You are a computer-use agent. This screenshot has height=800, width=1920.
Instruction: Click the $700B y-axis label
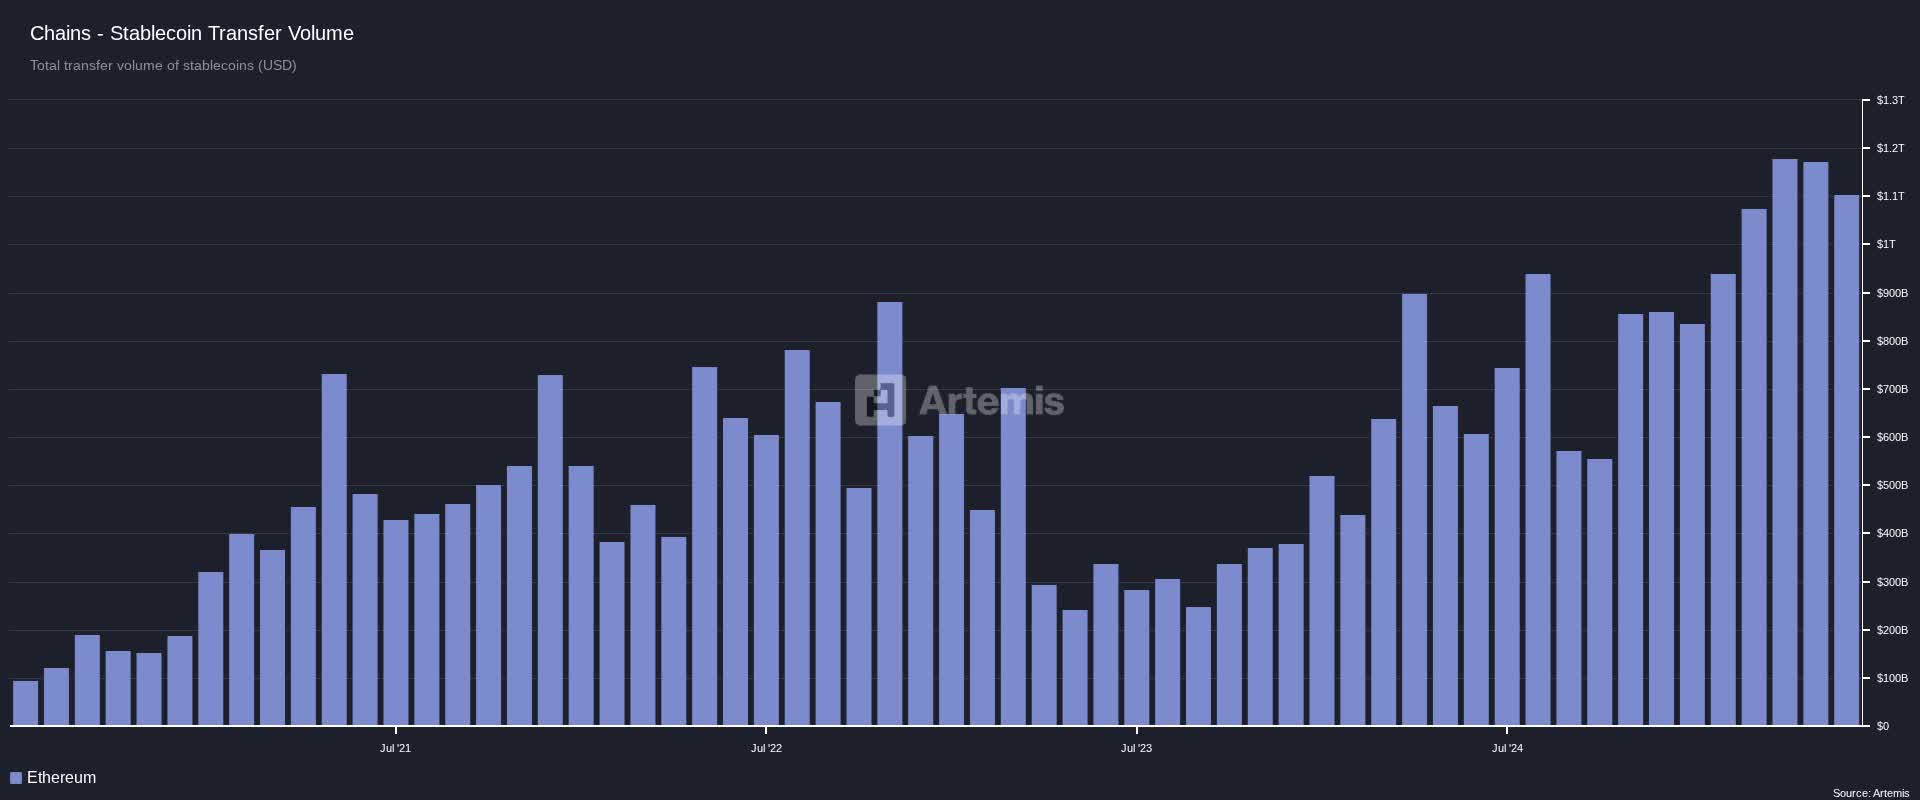point(1892,389)
